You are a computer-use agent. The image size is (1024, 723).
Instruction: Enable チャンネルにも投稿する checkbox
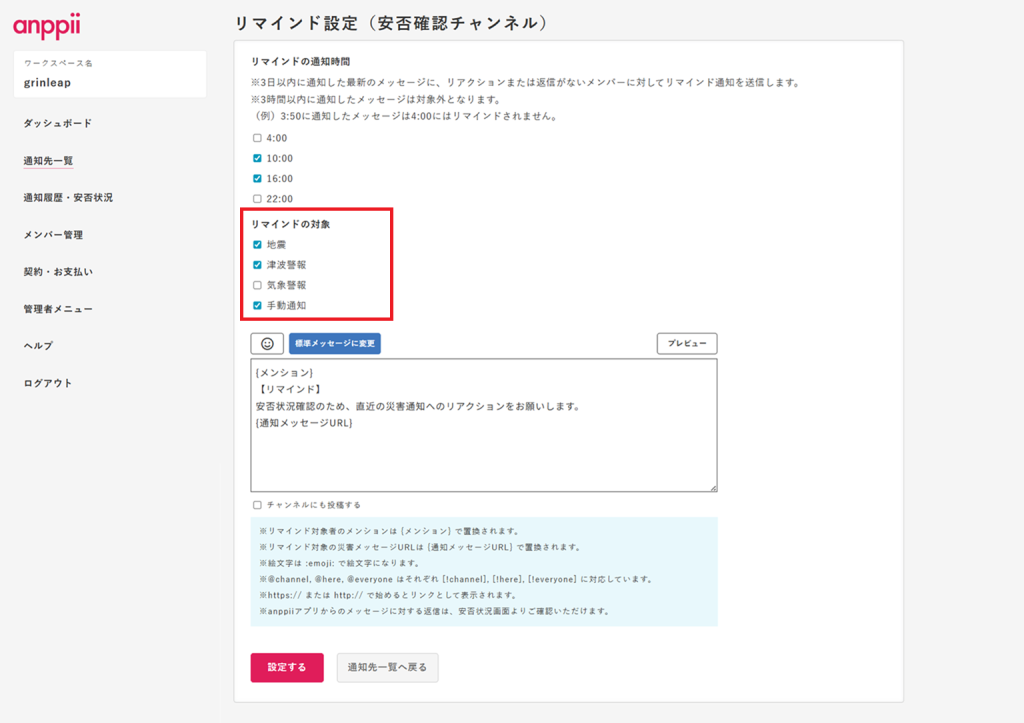tap(257, 505)
